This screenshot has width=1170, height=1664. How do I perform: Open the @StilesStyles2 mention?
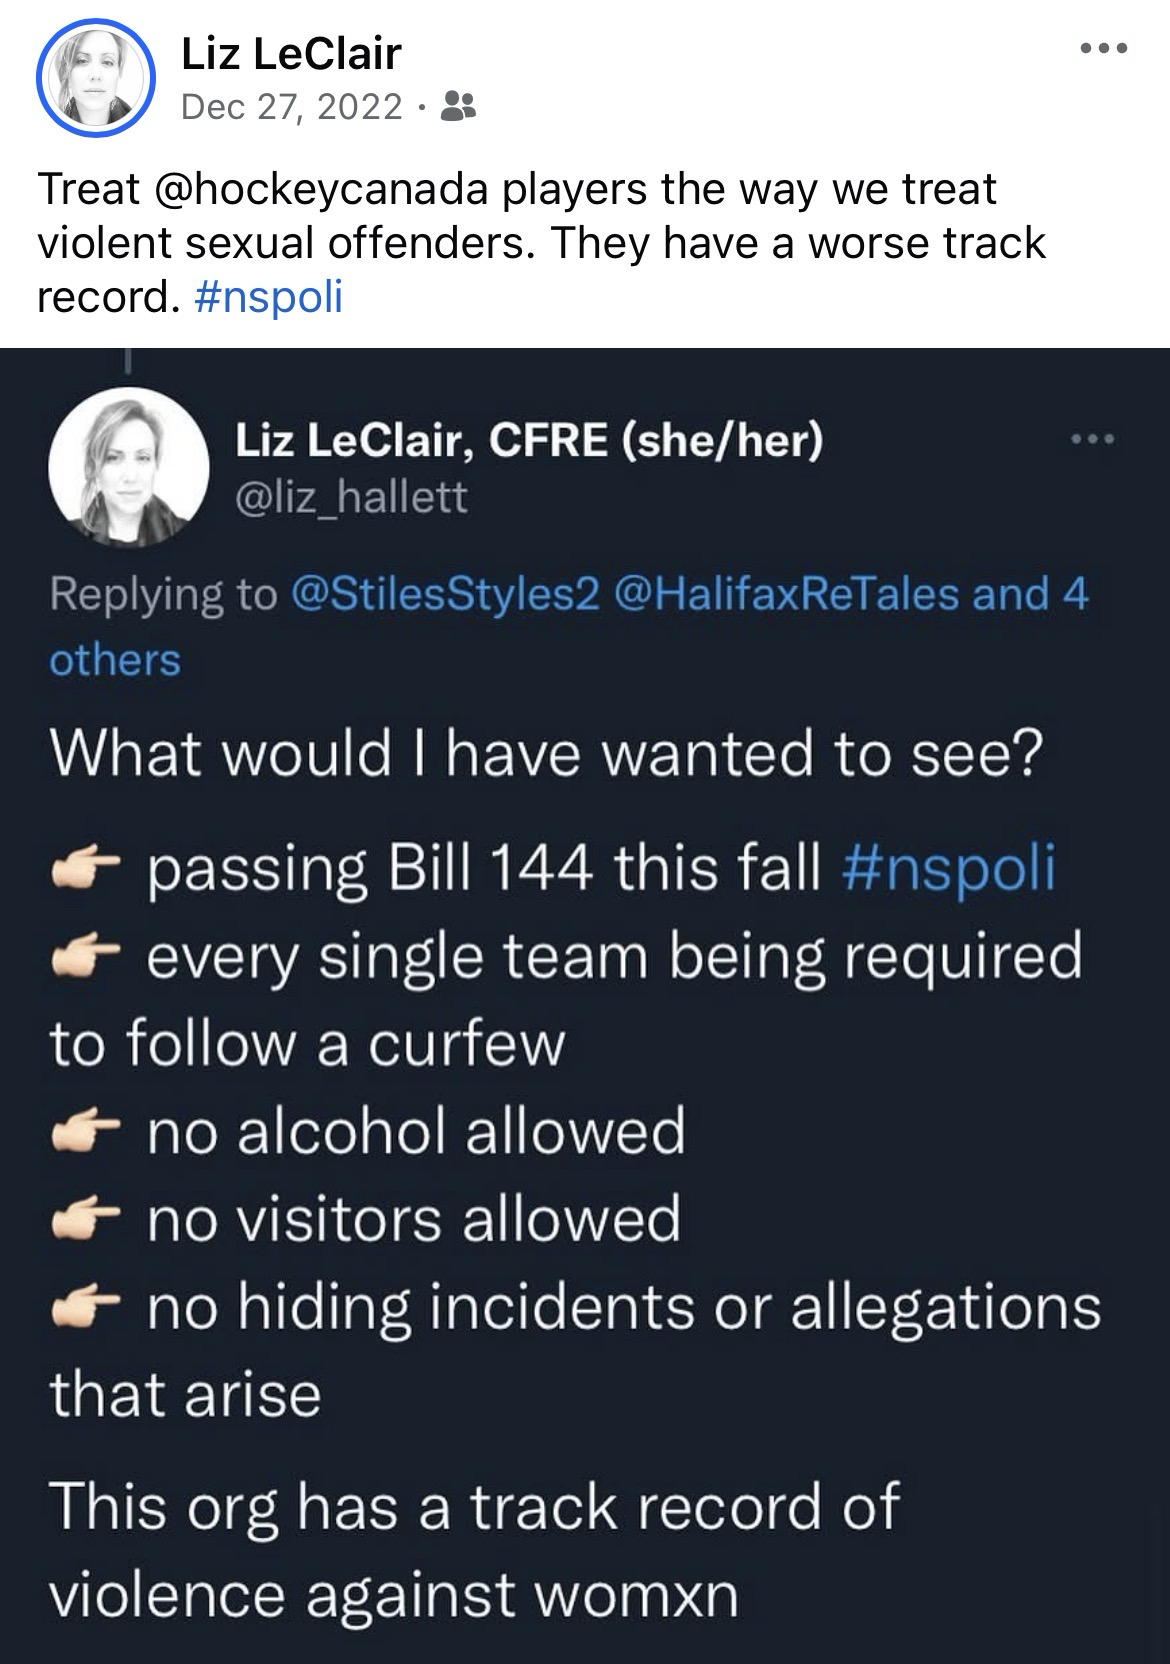click(445, 595)
